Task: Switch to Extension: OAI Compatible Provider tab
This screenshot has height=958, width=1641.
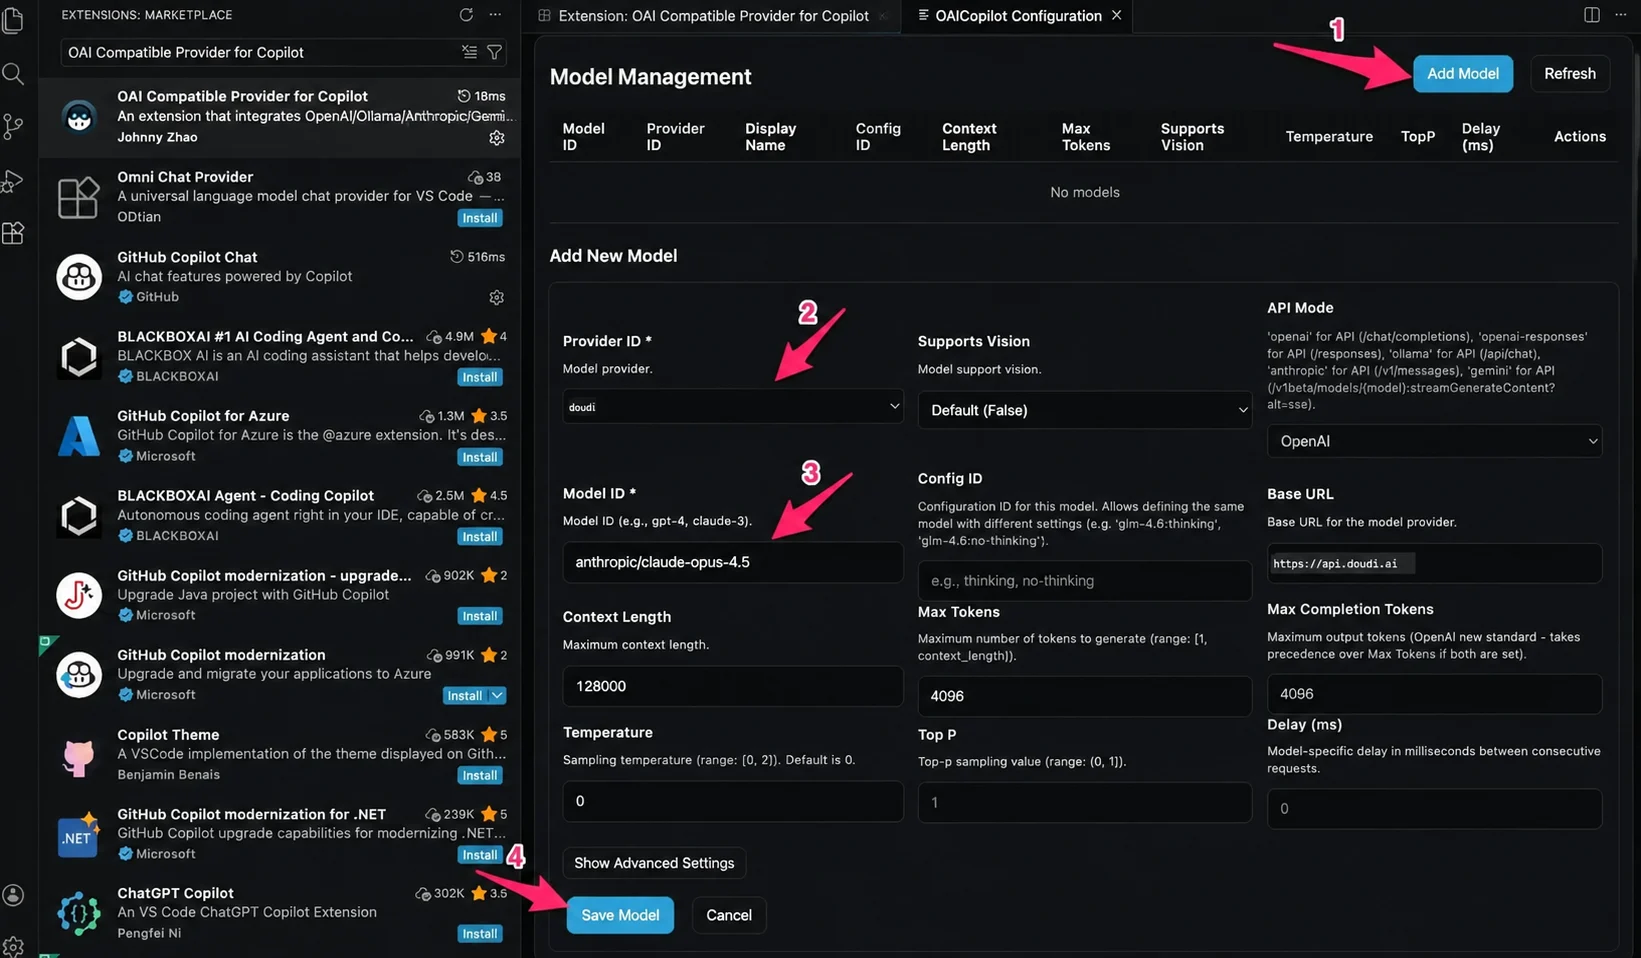Action: [x=713, y=16]
